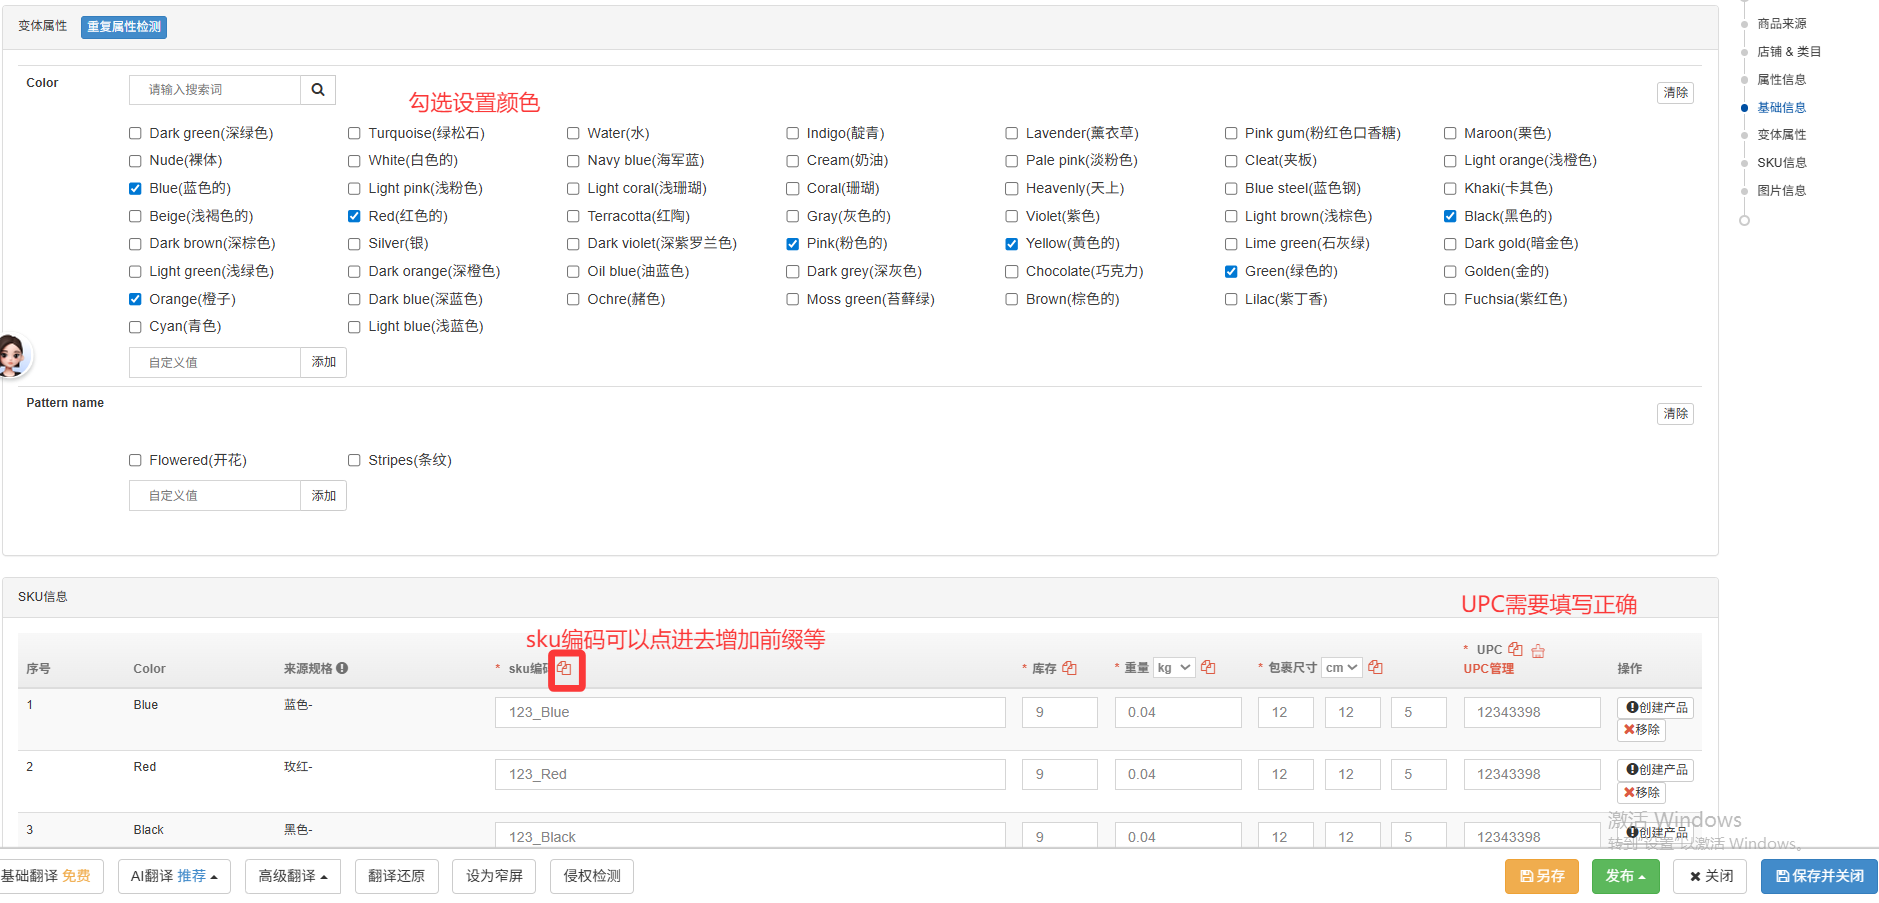
Task: Expand the AI翻译 dropdown button
Action: (174, 876)
